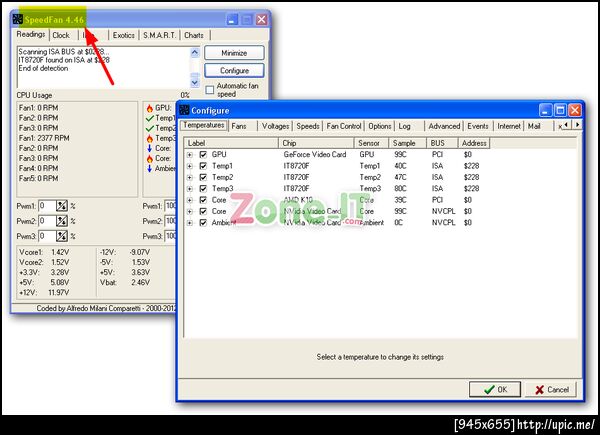The height and width of the screenshot is (435, 600).
Task: Click the Minimize button in SpeedFan
Action: pos(234,53)
